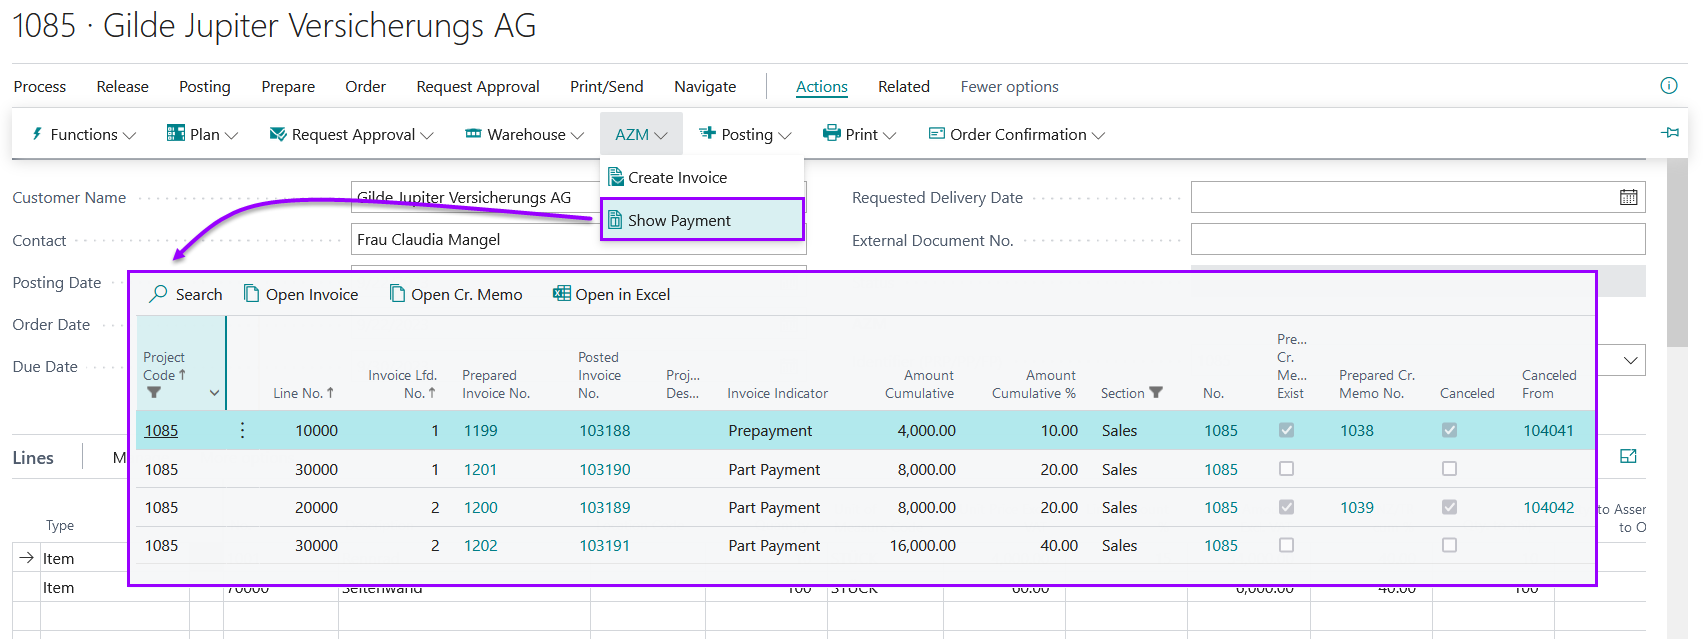Click the Order Confirmation icon
The width and height of the screenshot is (1703, 639).
(937, 133)
